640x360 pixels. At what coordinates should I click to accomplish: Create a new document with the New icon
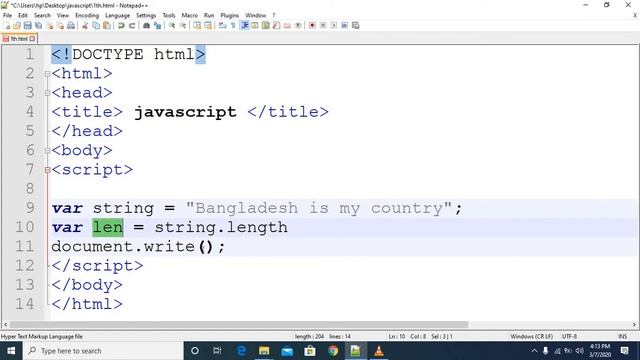tap(7, 26)
